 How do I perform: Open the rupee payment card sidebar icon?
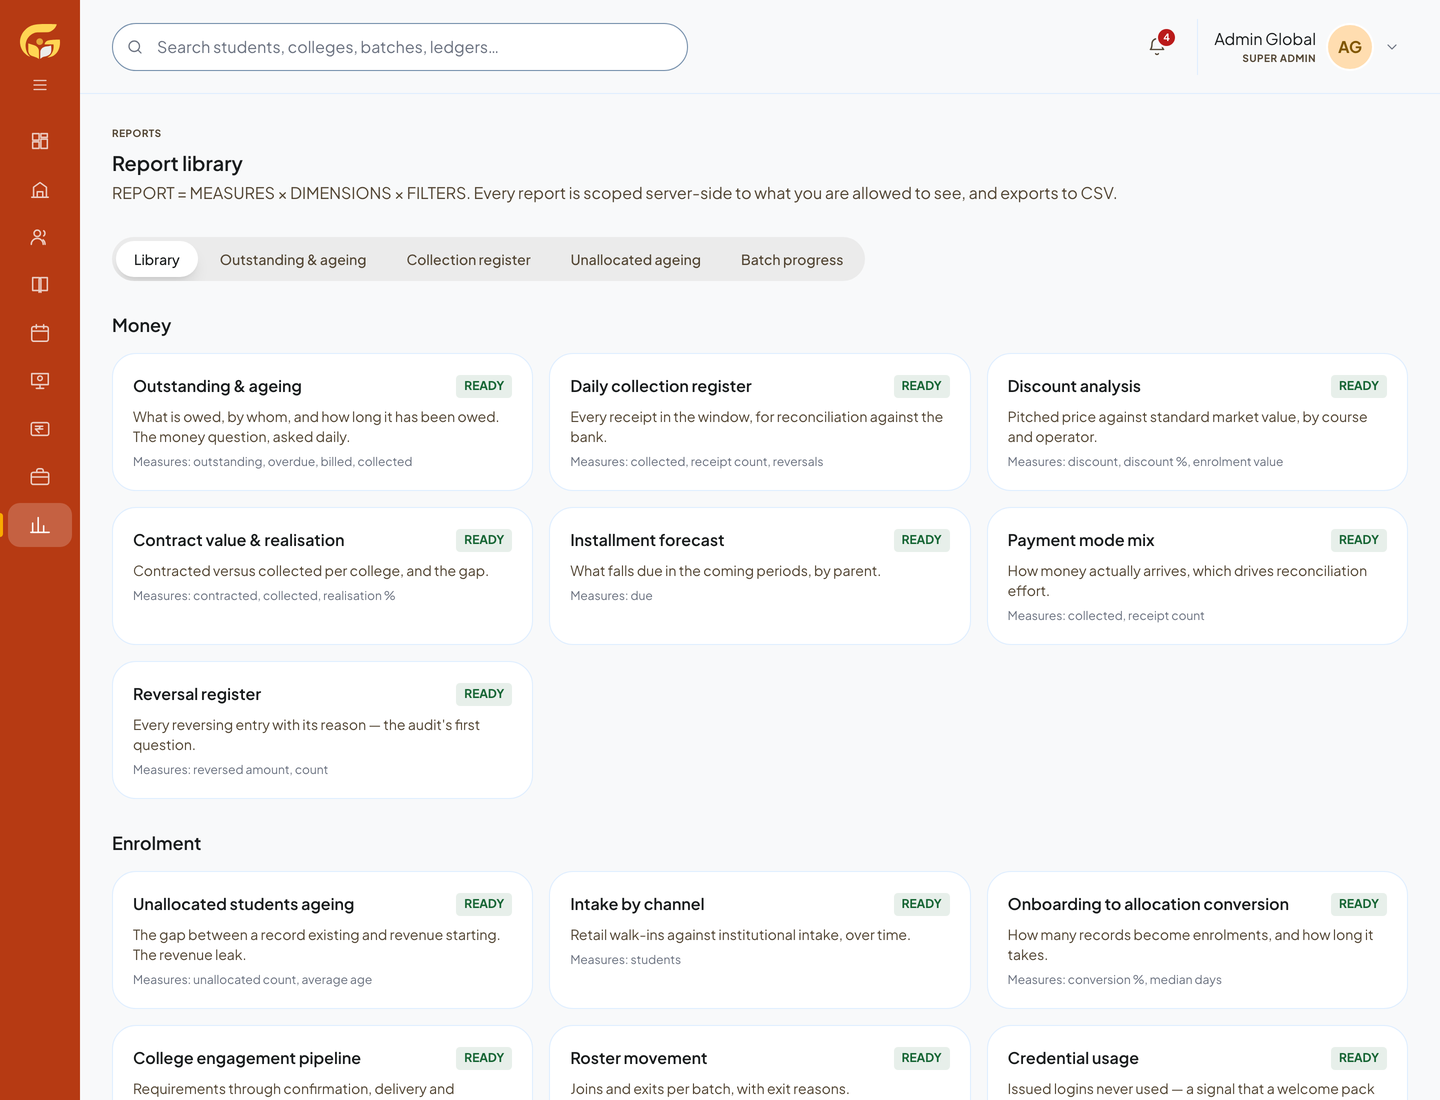click(x=40, y=429)
